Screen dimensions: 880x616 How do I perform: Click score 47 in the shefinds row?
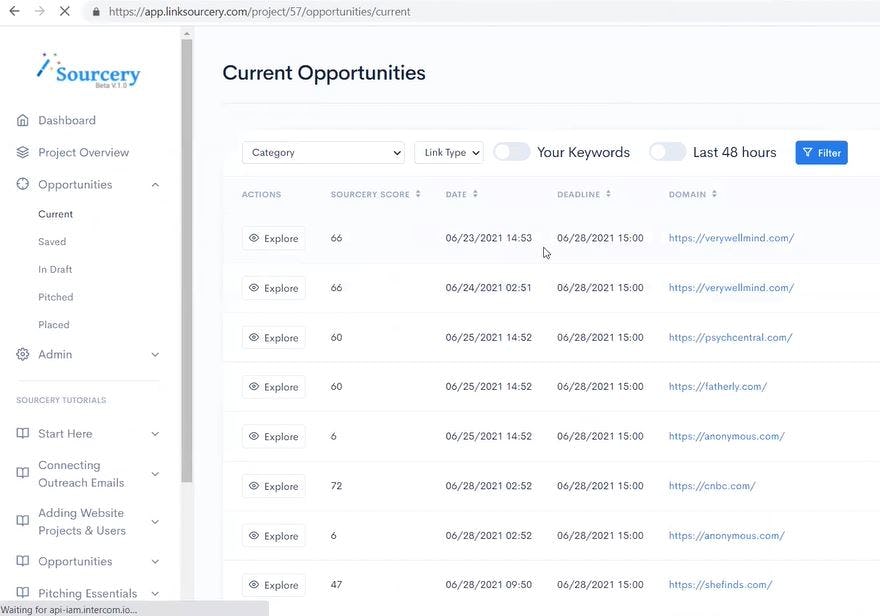point(336,585)
